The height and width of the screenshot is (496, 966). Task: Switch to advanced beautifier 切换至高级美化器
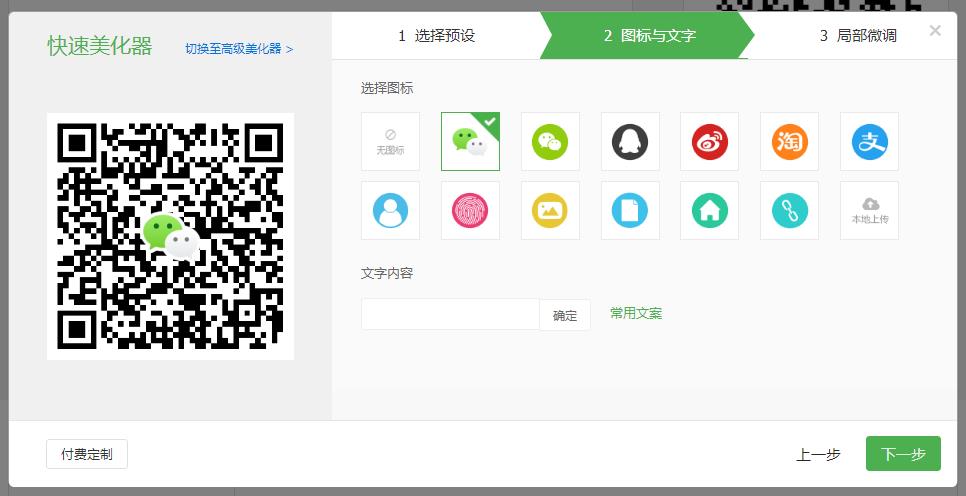pyautogui.click(x=239, y=49)
